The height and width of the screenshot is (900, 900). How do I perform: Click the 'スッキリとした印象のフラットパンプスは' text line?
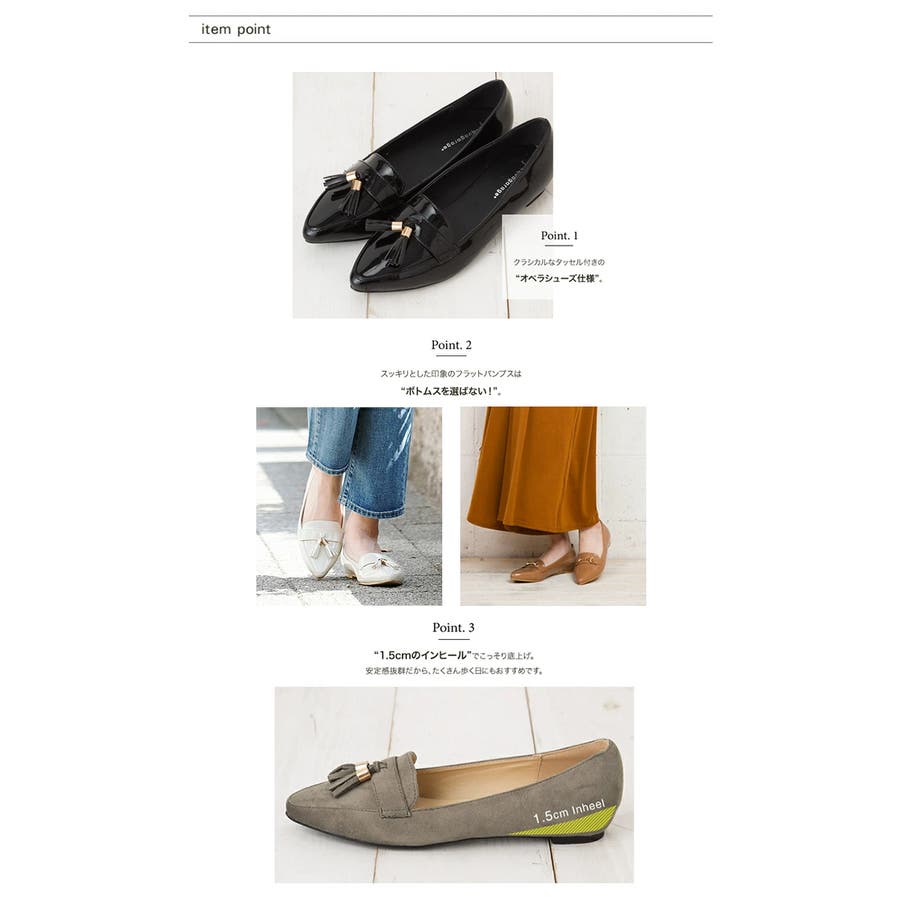pyautogui.click(x=451, y=374)
